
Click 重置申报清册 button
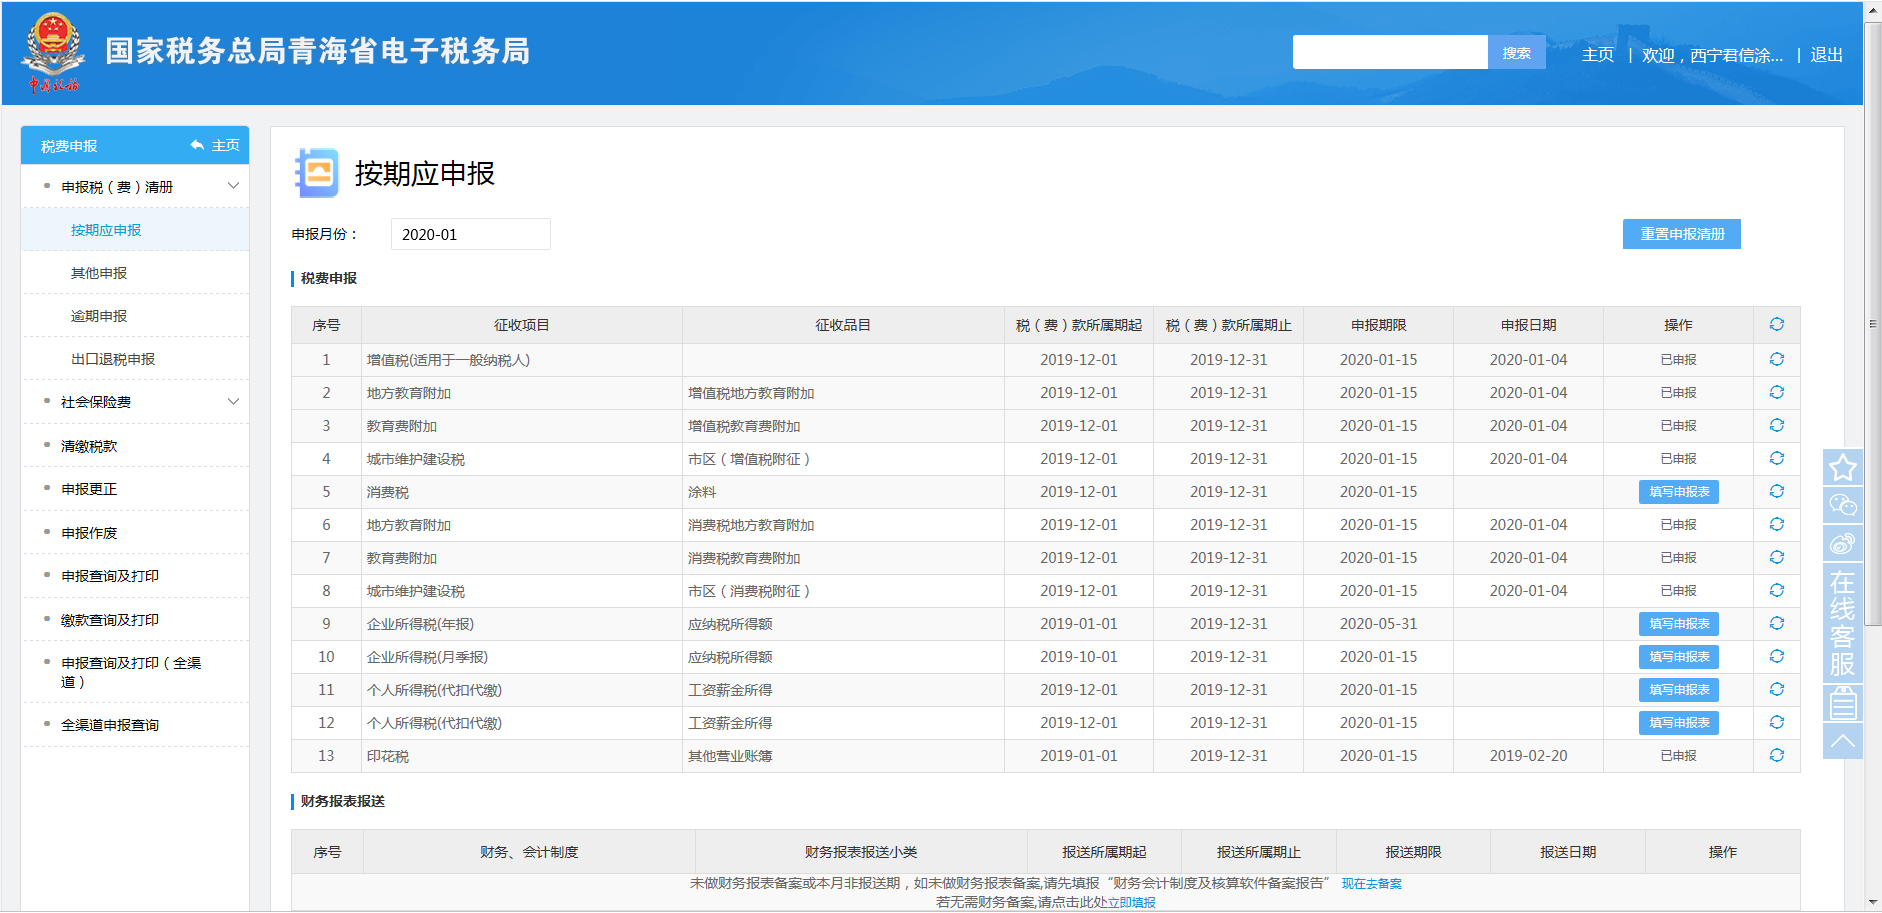pyautogui.click(x=1681, y=234)
